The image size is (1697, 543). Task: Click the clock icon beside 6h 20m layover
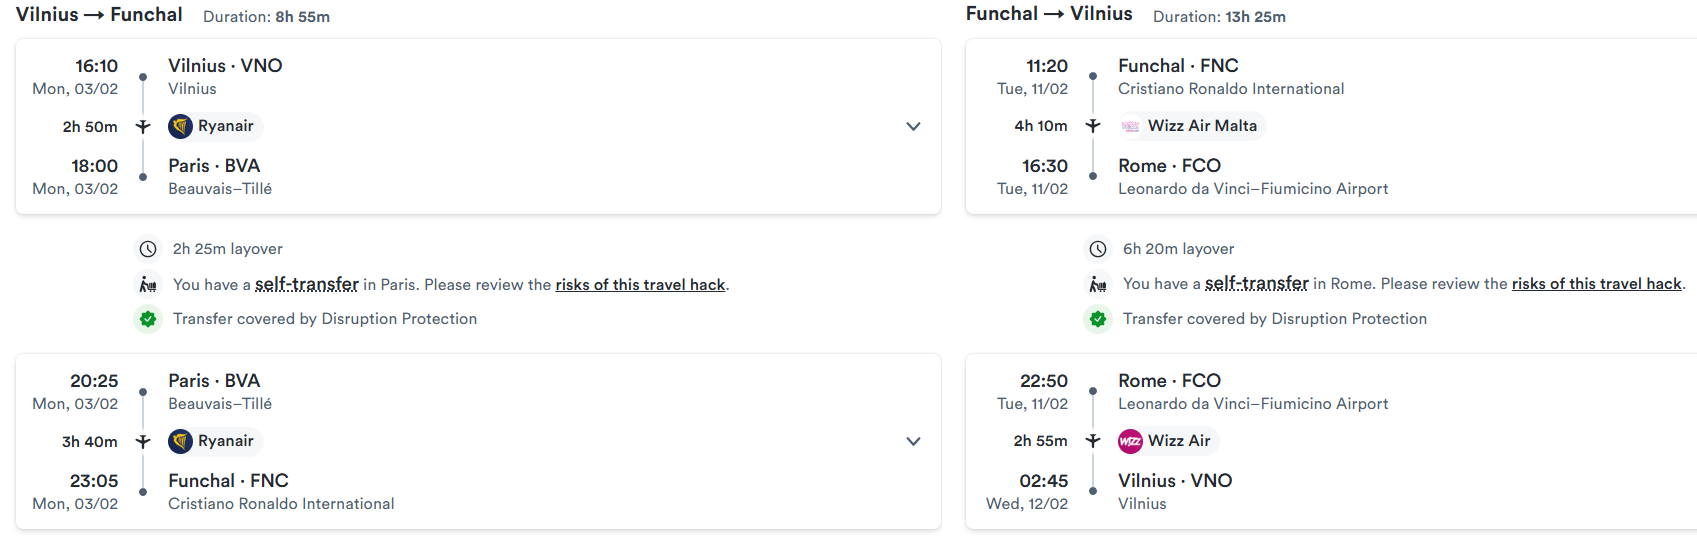tap(1098, 249)
